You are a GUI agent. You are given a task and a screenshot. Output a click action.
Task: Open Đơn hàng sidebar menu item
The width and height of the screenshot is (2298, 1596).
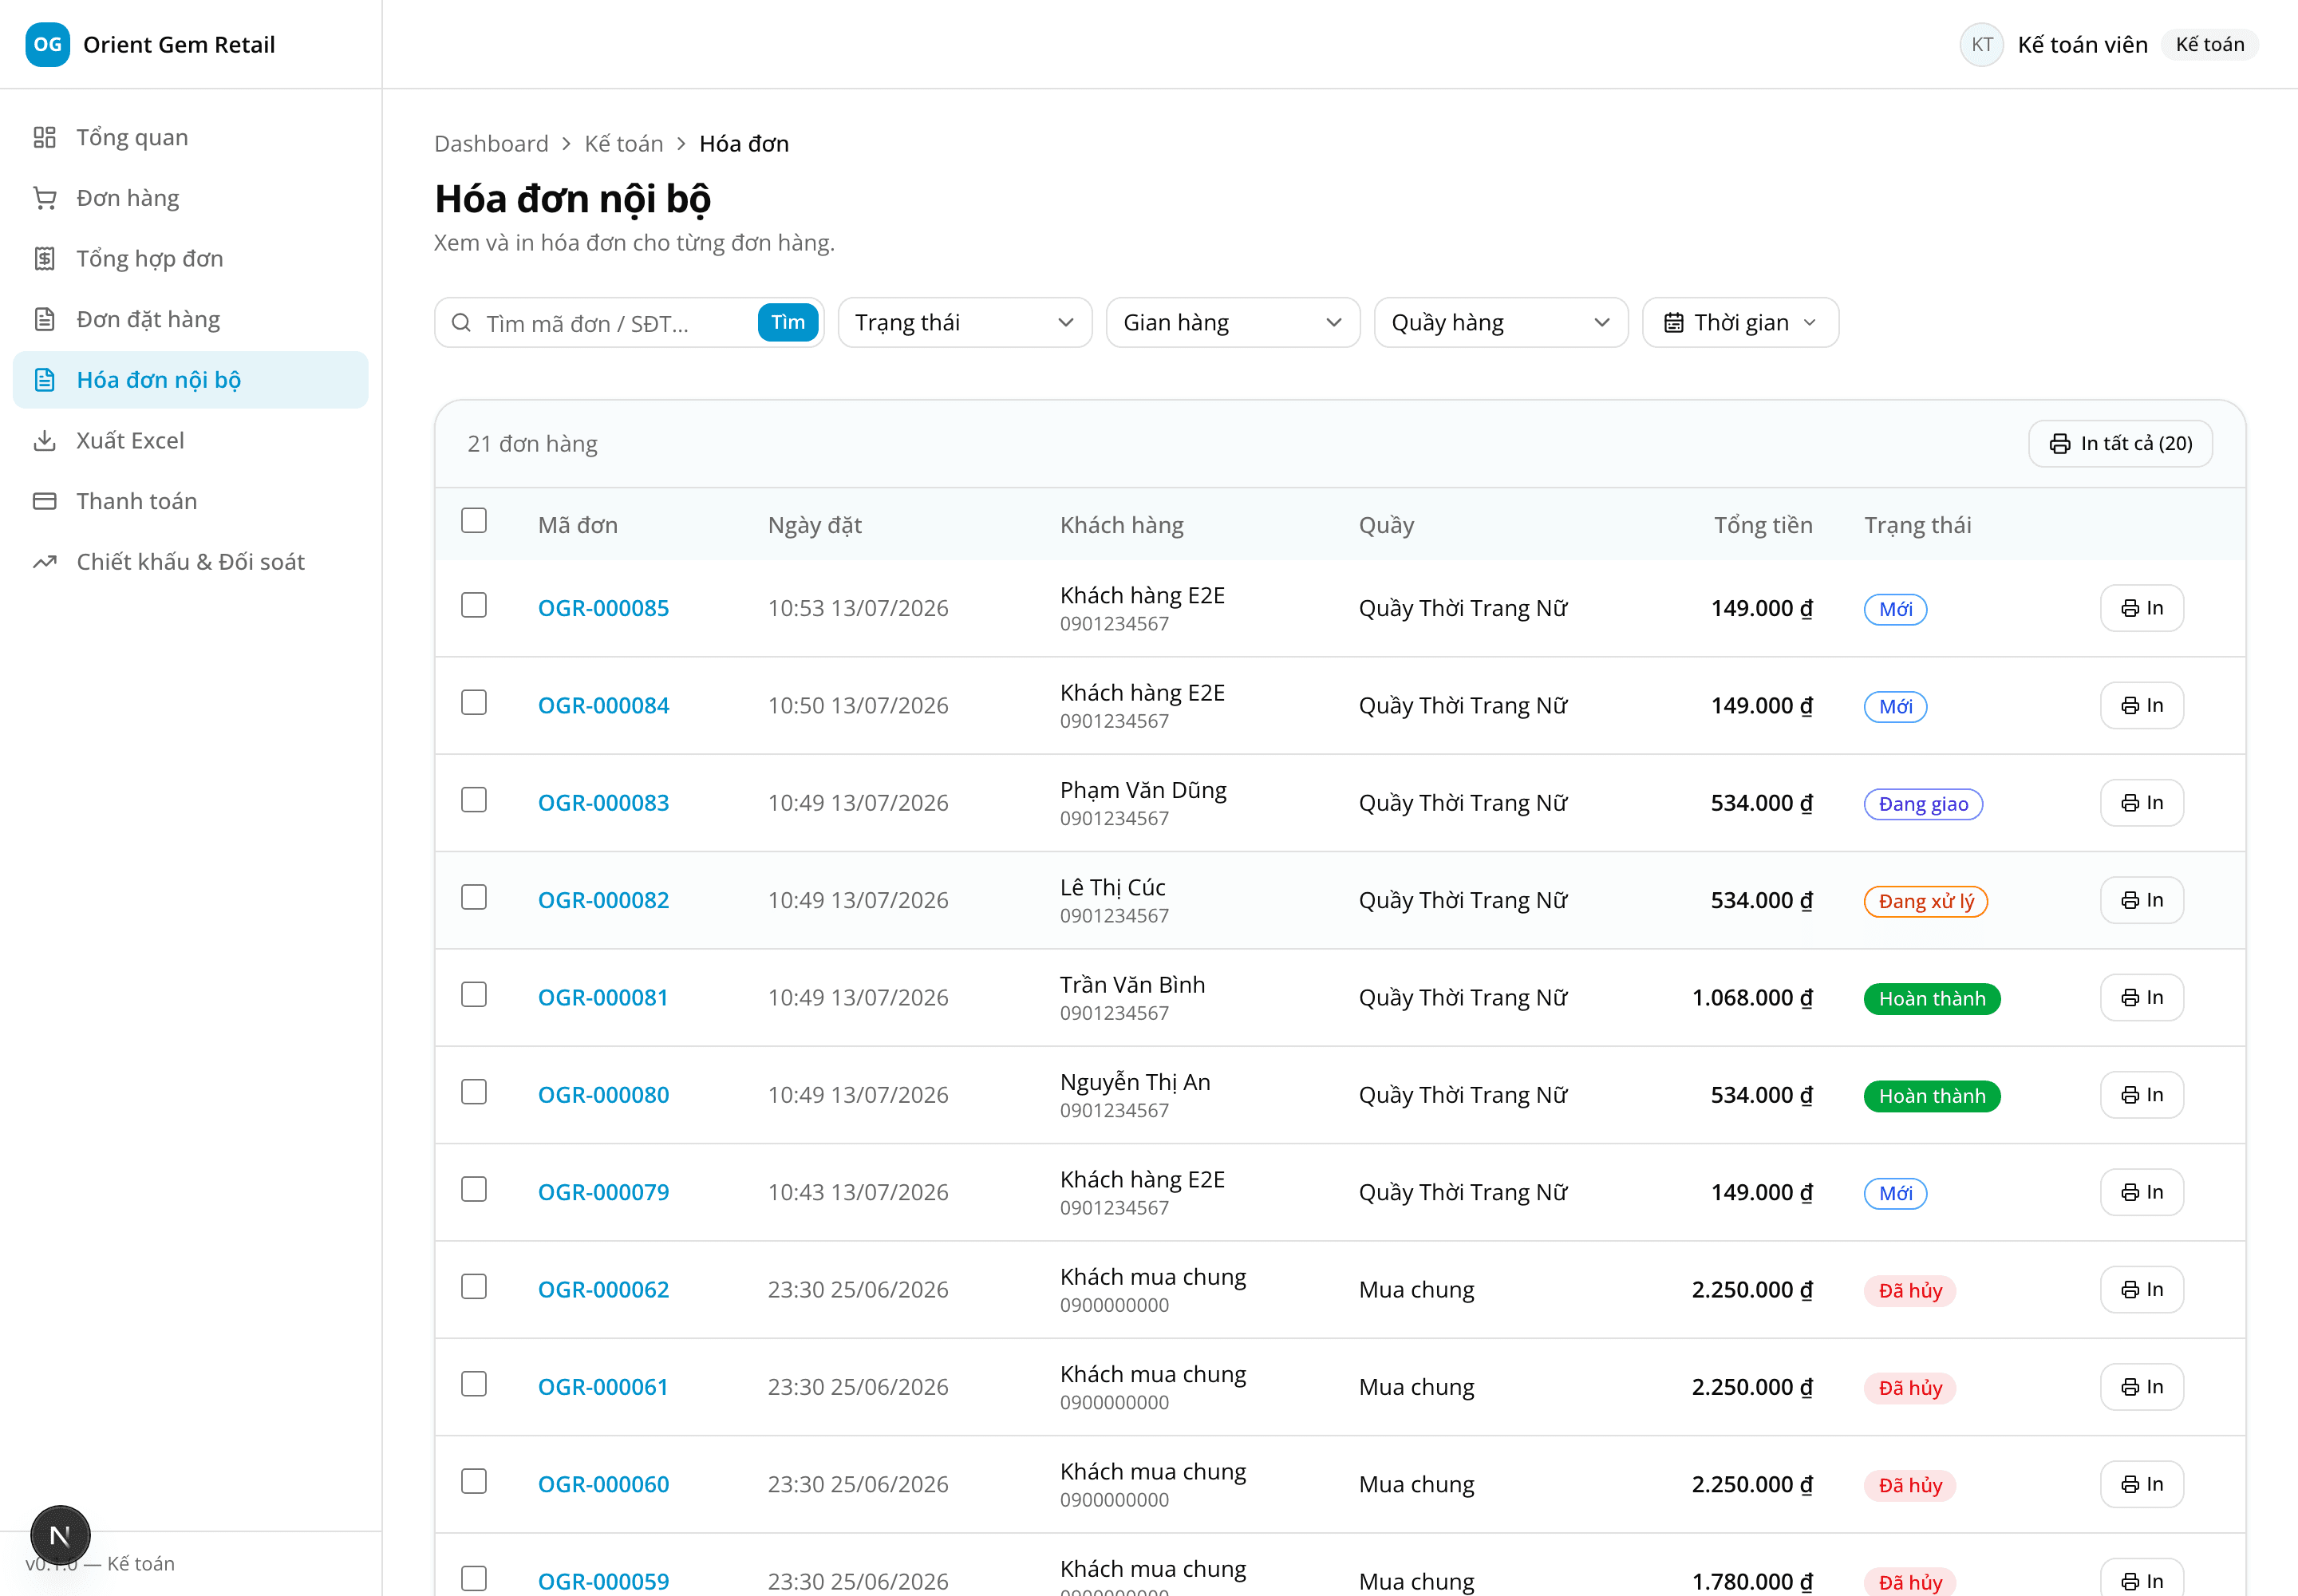[x=190, y=198]
